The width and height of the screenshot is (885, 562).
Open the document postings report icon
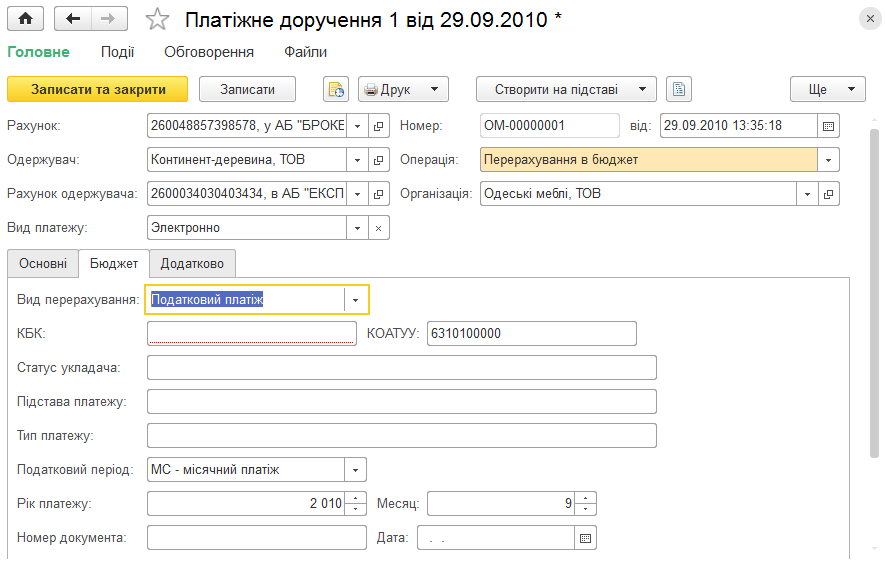point(336,89)
